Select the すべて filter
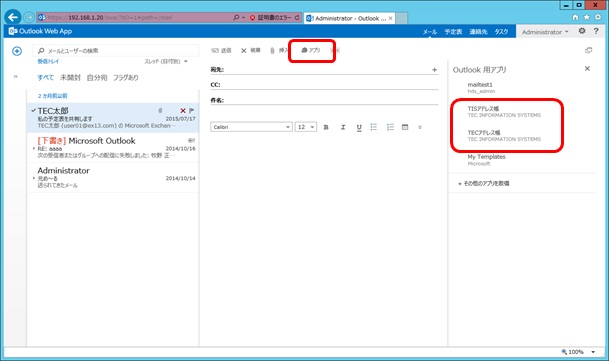The width and height of the screenshot is (609, 361). coord(45,78)
